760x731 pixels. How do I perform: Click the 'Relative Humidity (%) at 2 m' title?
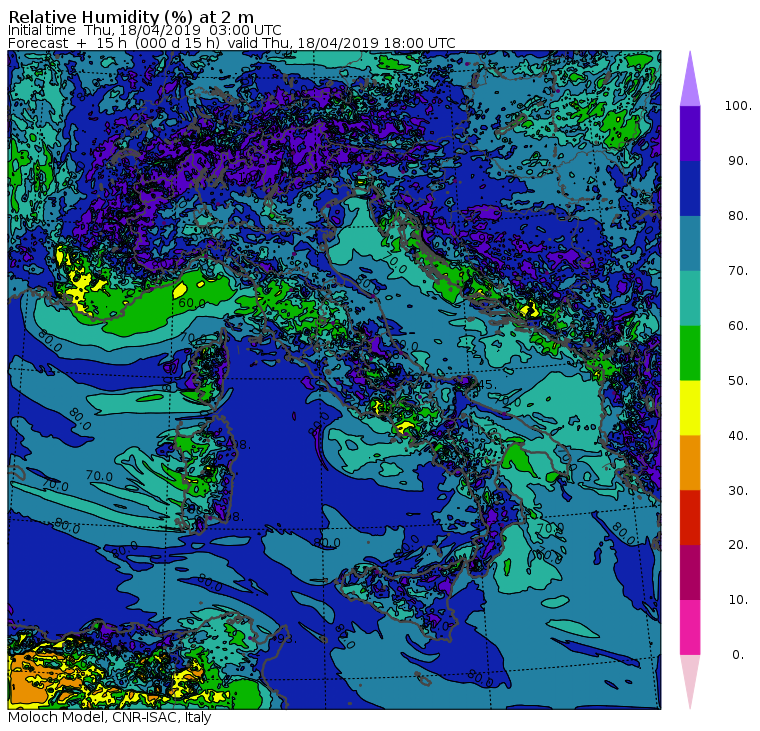coord(131,17)
